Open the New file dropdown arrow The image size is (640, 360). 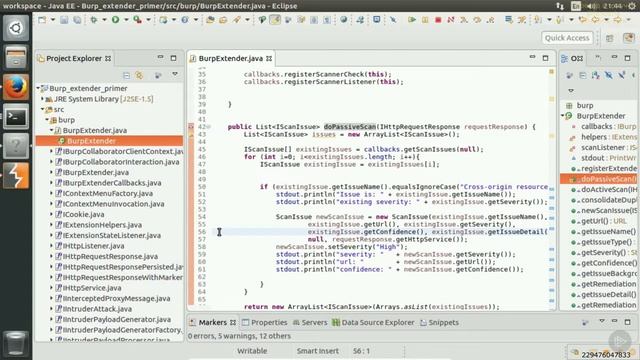53,20
